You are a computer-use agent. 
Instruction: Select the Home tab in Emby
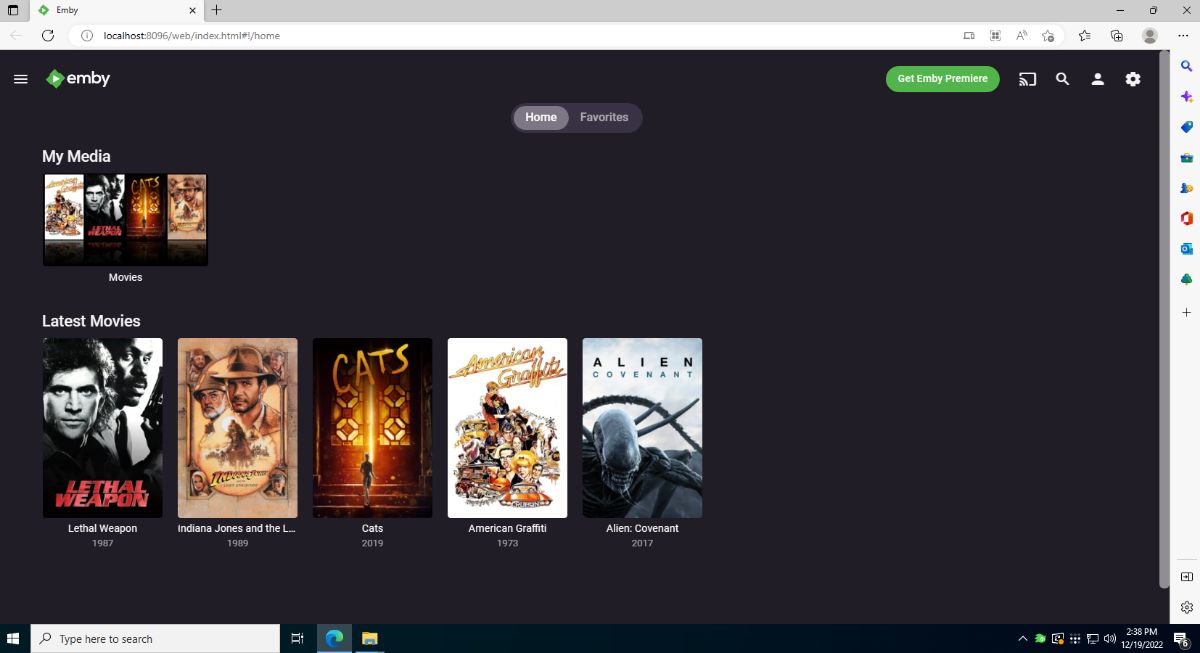coord(540,117)
